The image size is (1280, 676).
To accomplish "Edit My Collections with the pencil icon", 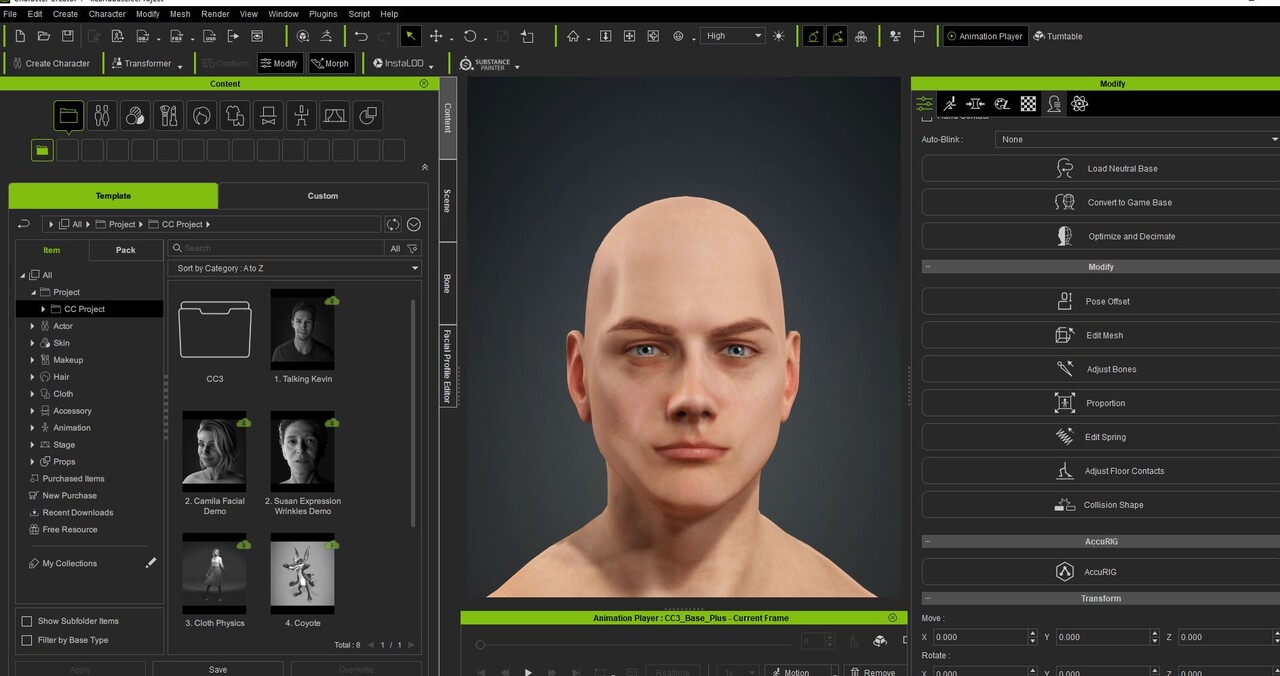I will pyautogui.click(x=151, y=563).
